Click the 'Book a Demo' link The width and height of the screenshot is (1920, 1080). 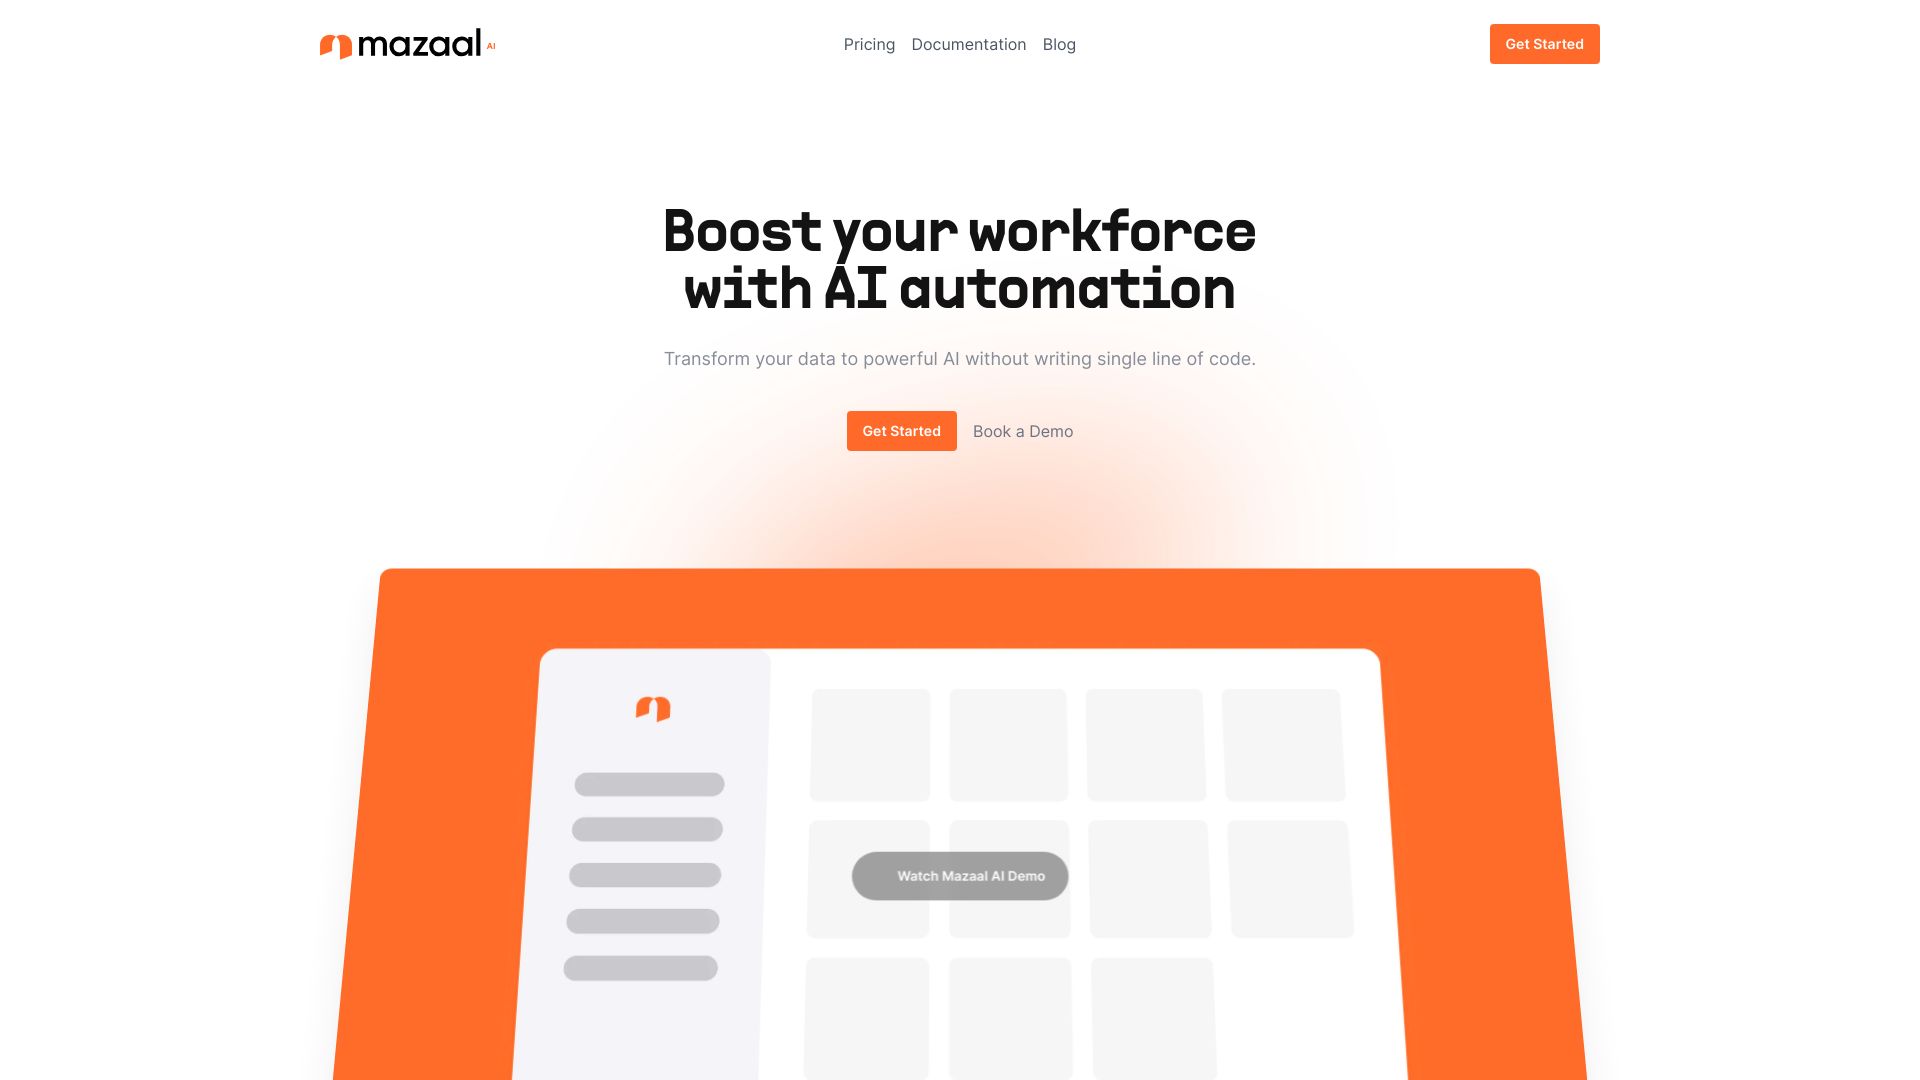coord(1022,430)
